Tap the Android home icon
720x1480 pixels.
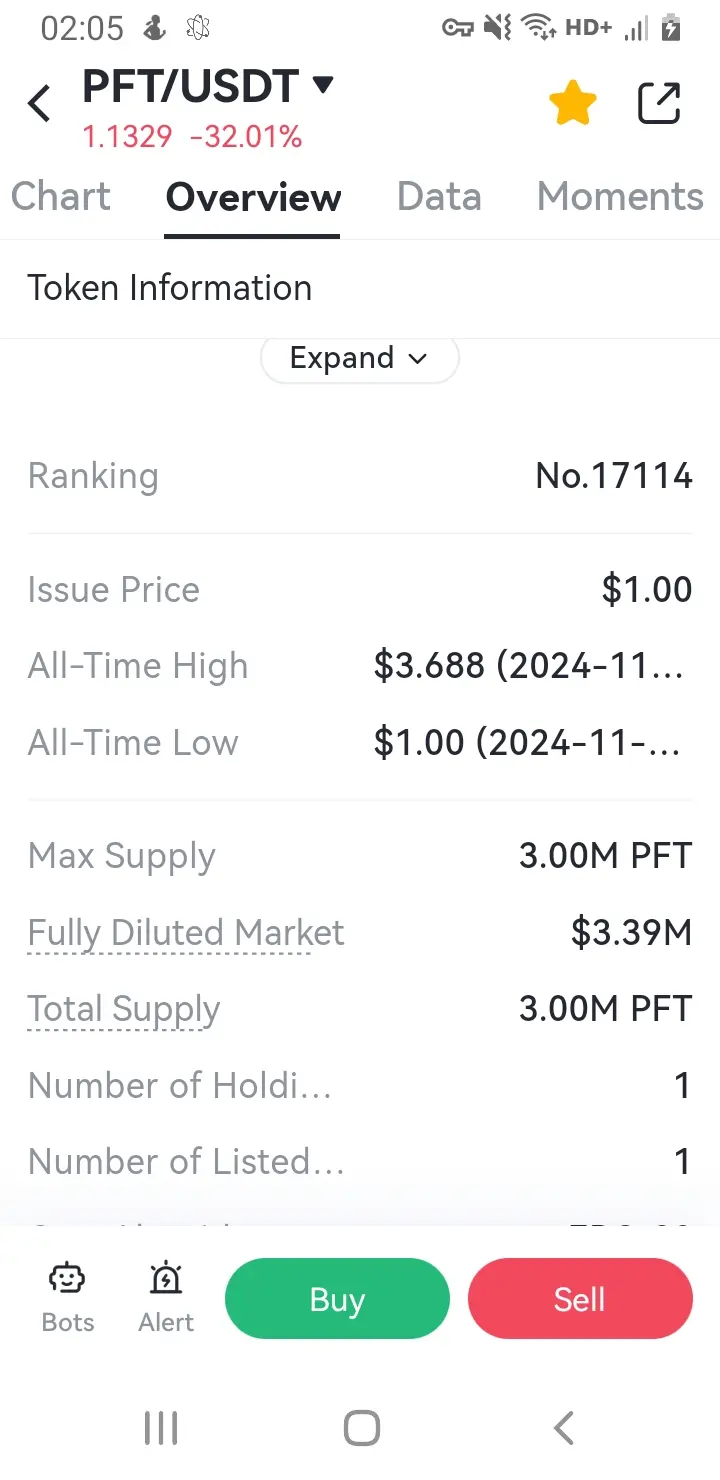pyautogui.click(x=361, y=1428)
